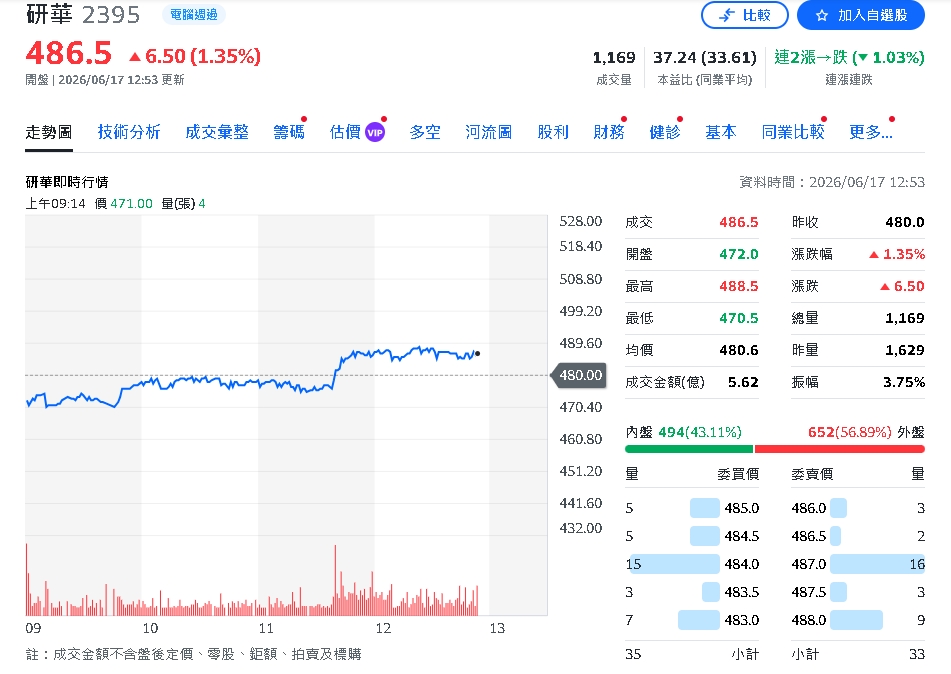Click the 比較 compare button
This screenshot has height=674, width=951.
coord(744,15)
